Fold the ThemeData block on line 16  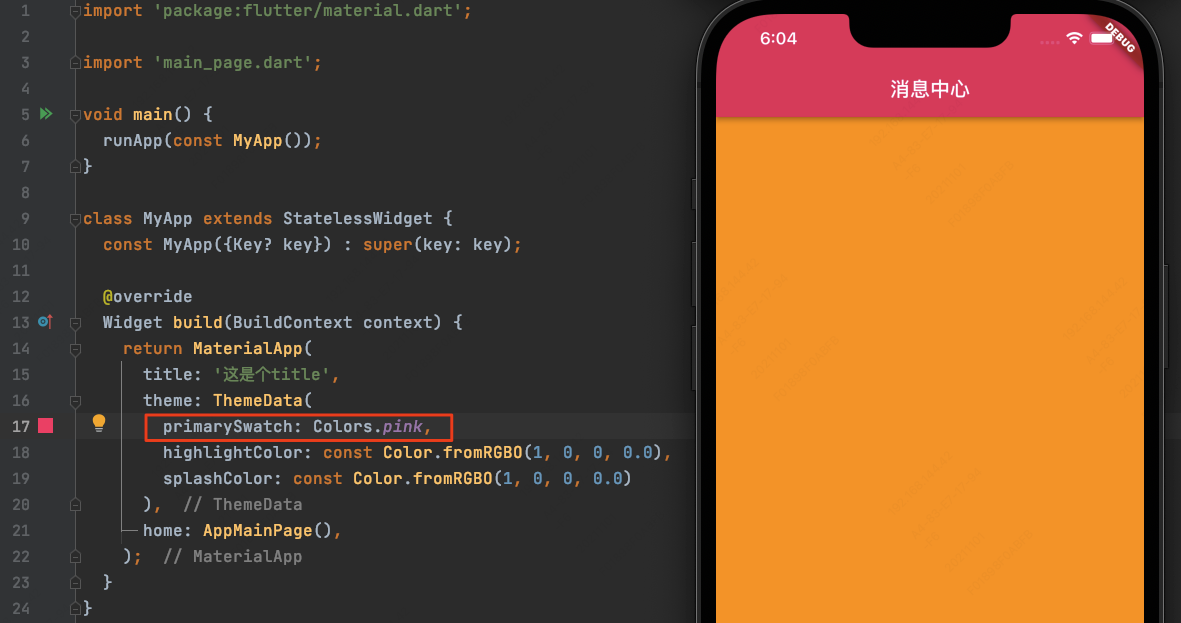point(75,402)
